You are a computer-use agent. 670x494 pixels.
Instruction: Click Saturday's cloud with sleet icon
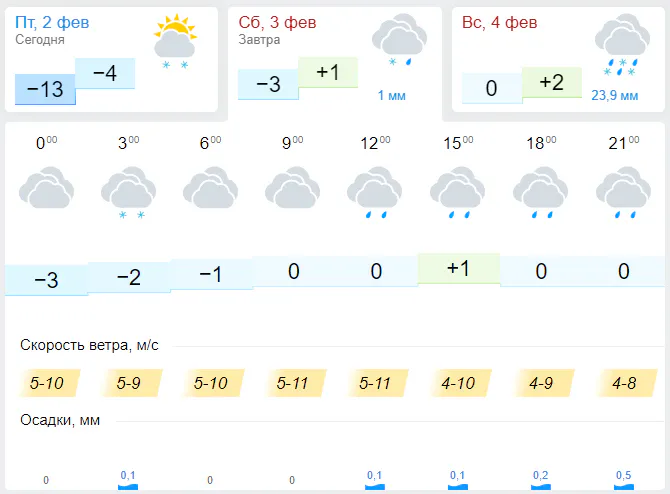(398, 41)
